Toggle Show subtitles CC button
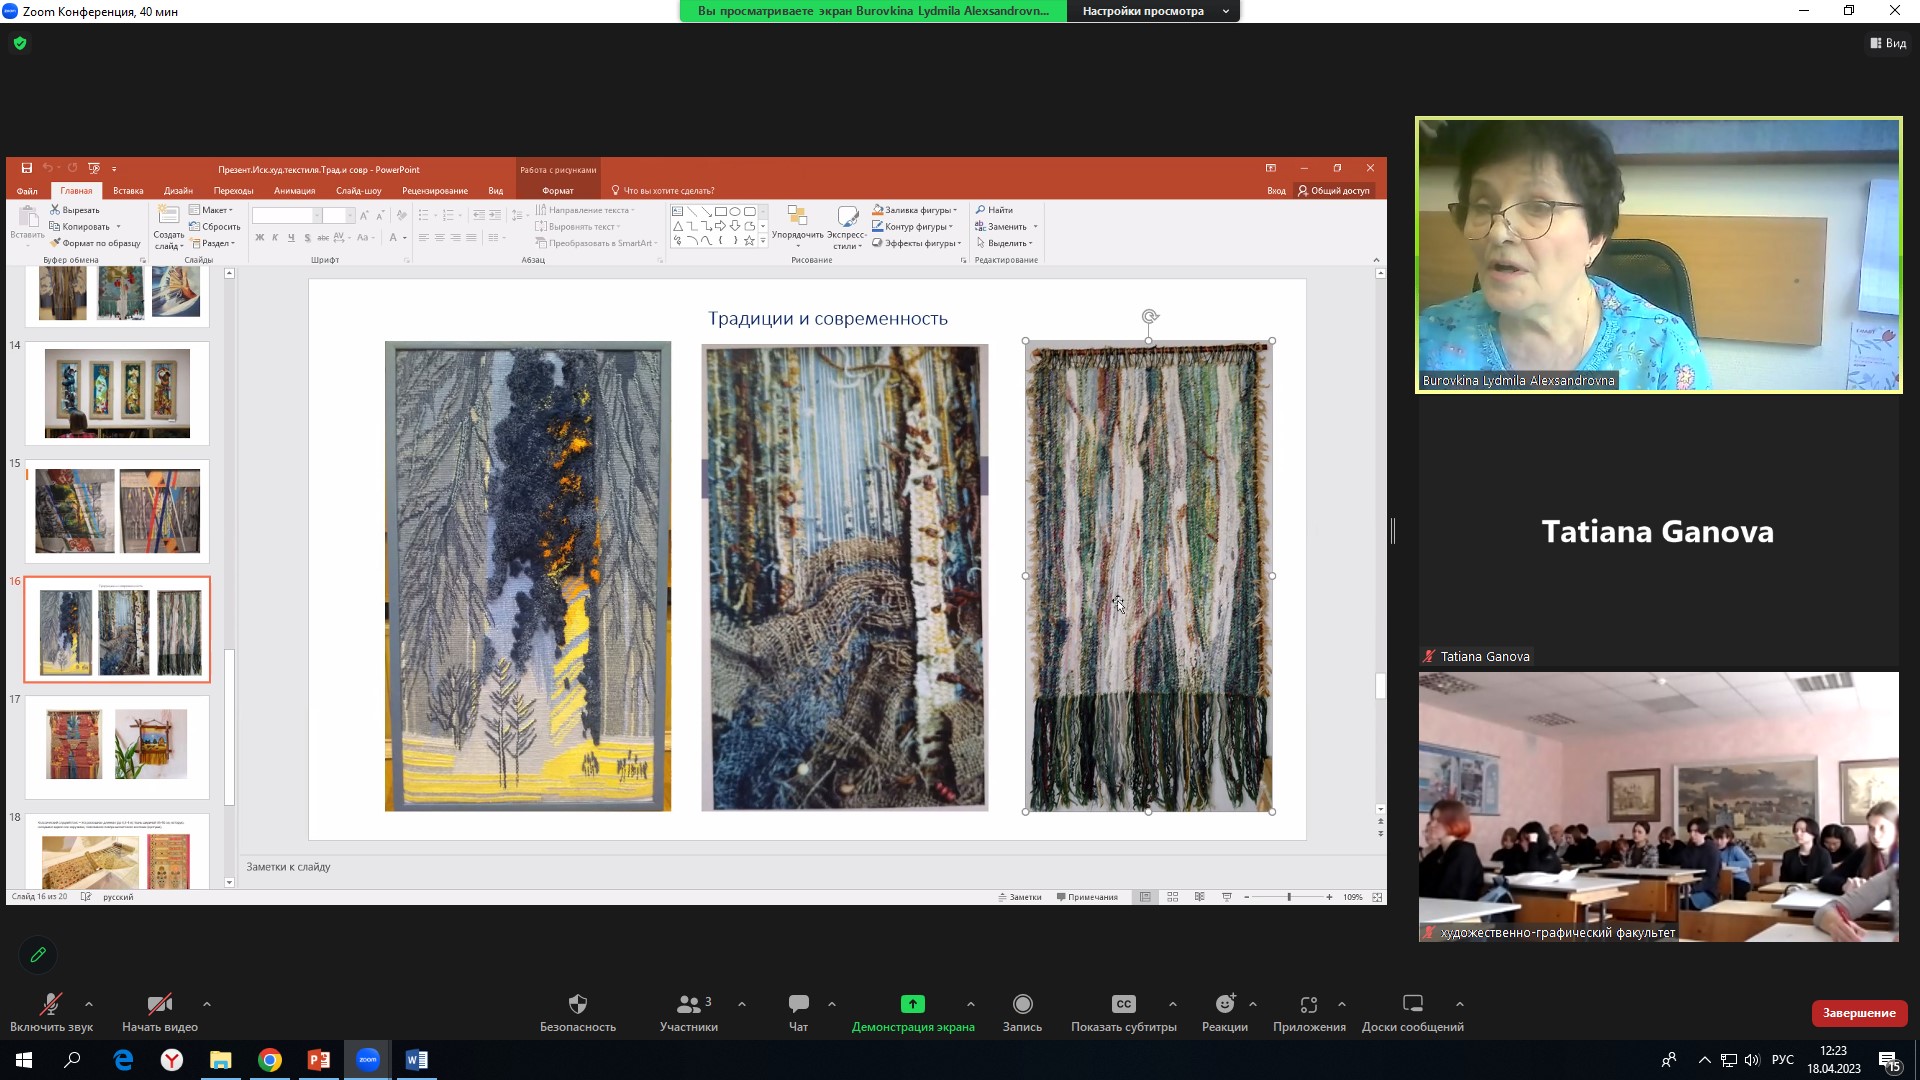Viewport: 1920px width, 1080px height. pyautogui.click(x=1123, y=1004)
